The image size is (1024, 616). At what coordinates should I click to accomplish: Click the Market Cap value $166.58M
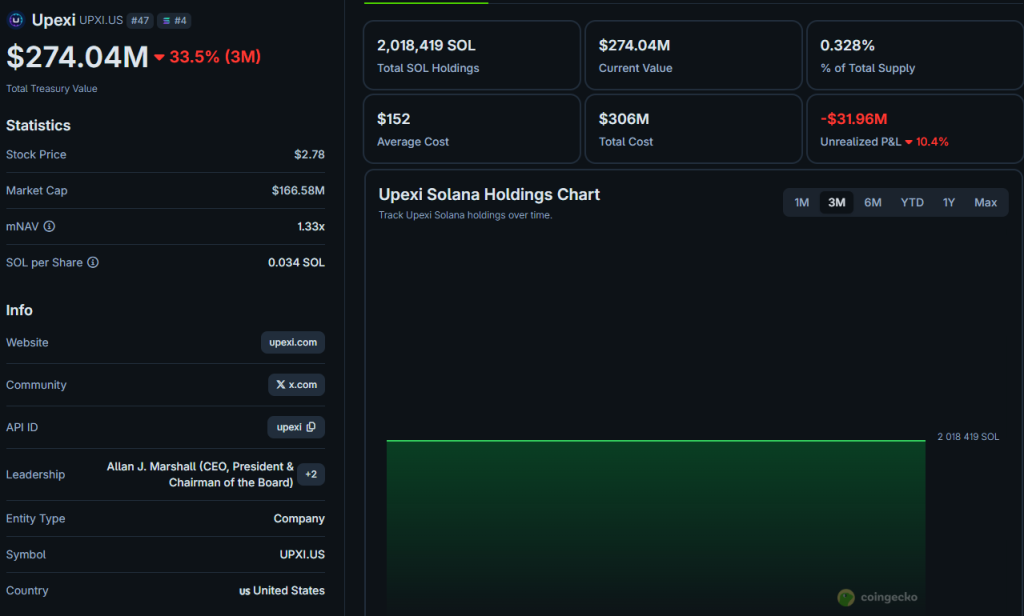pos(298,191)
